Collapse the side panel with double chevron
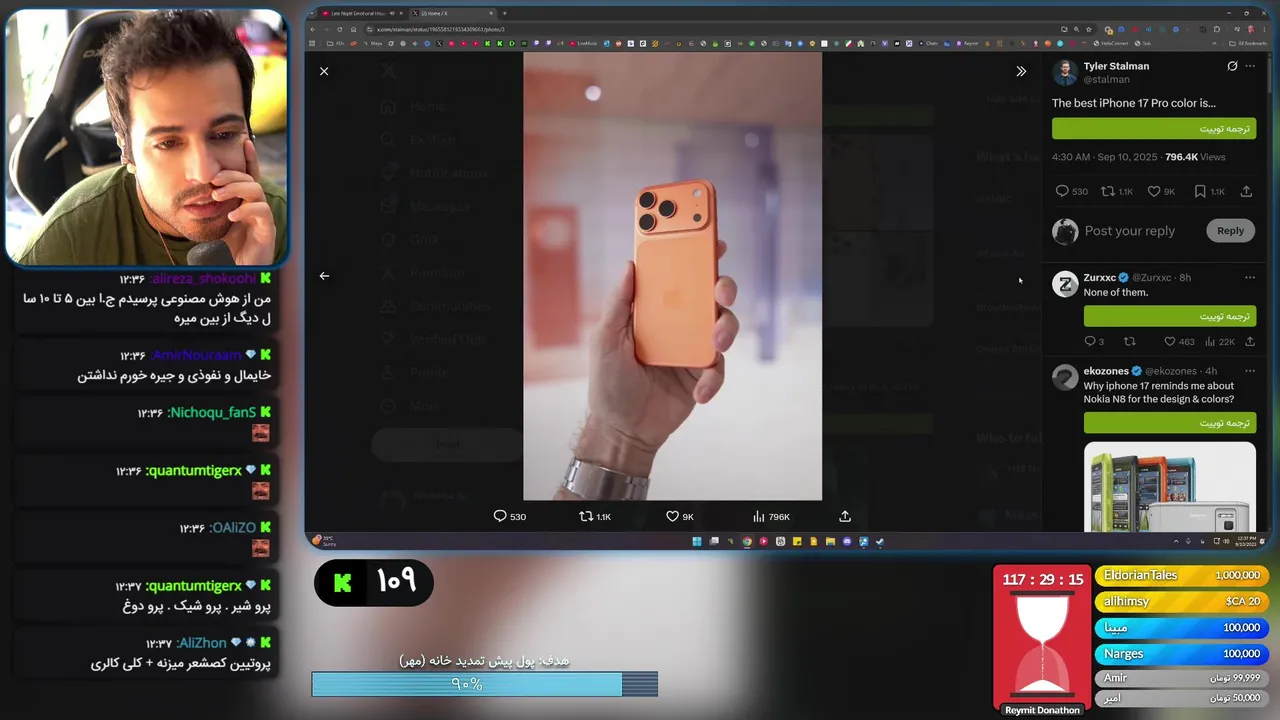This screenshot has width=1280, height=720. point(1021,71)
